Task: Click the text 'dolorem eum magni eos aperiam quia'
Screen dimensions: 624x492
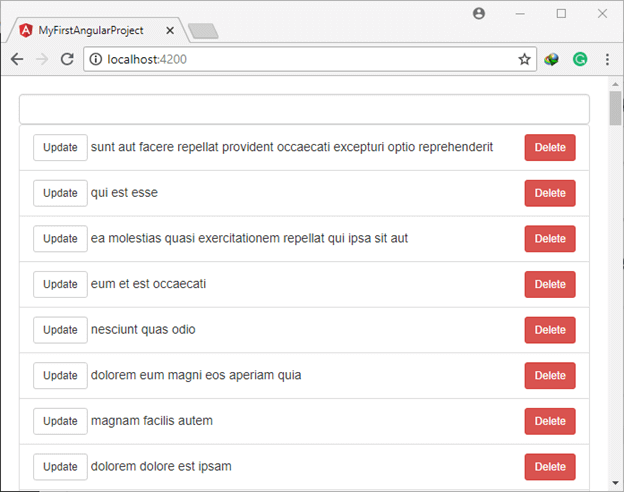Action: tap(196, 375)
